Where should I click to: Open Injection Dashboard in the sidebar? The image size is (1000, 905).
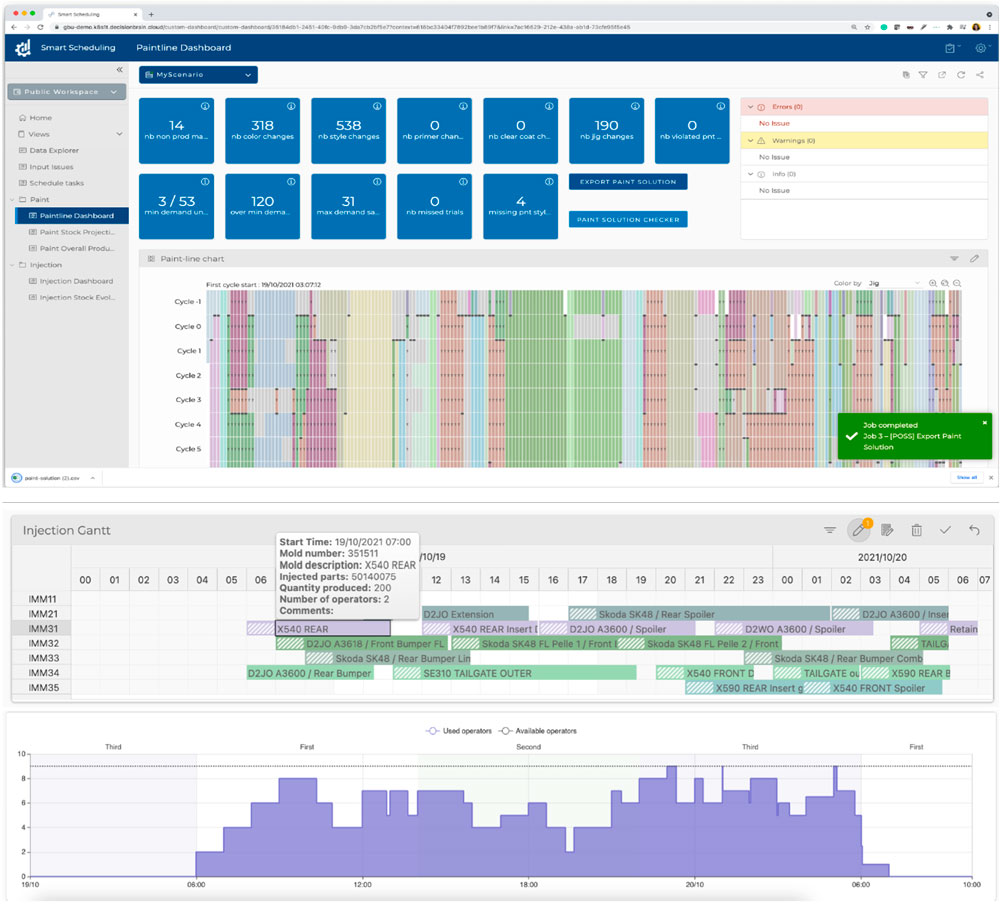tap(76, 281)
